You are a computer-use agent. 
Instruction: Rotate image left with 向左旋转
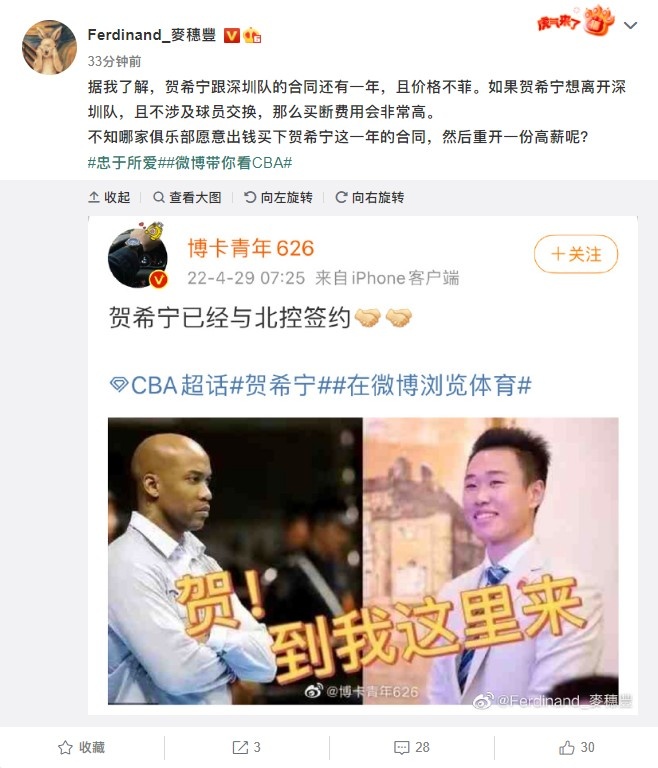point(278,197)
